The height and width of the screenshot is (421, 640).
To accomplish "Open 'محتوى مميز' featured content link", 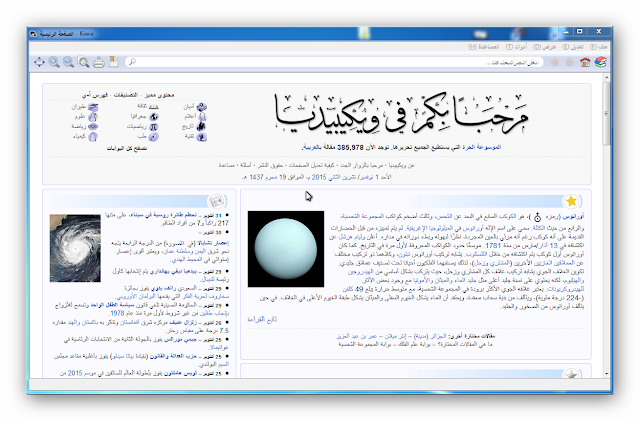I will pos(160,95).
